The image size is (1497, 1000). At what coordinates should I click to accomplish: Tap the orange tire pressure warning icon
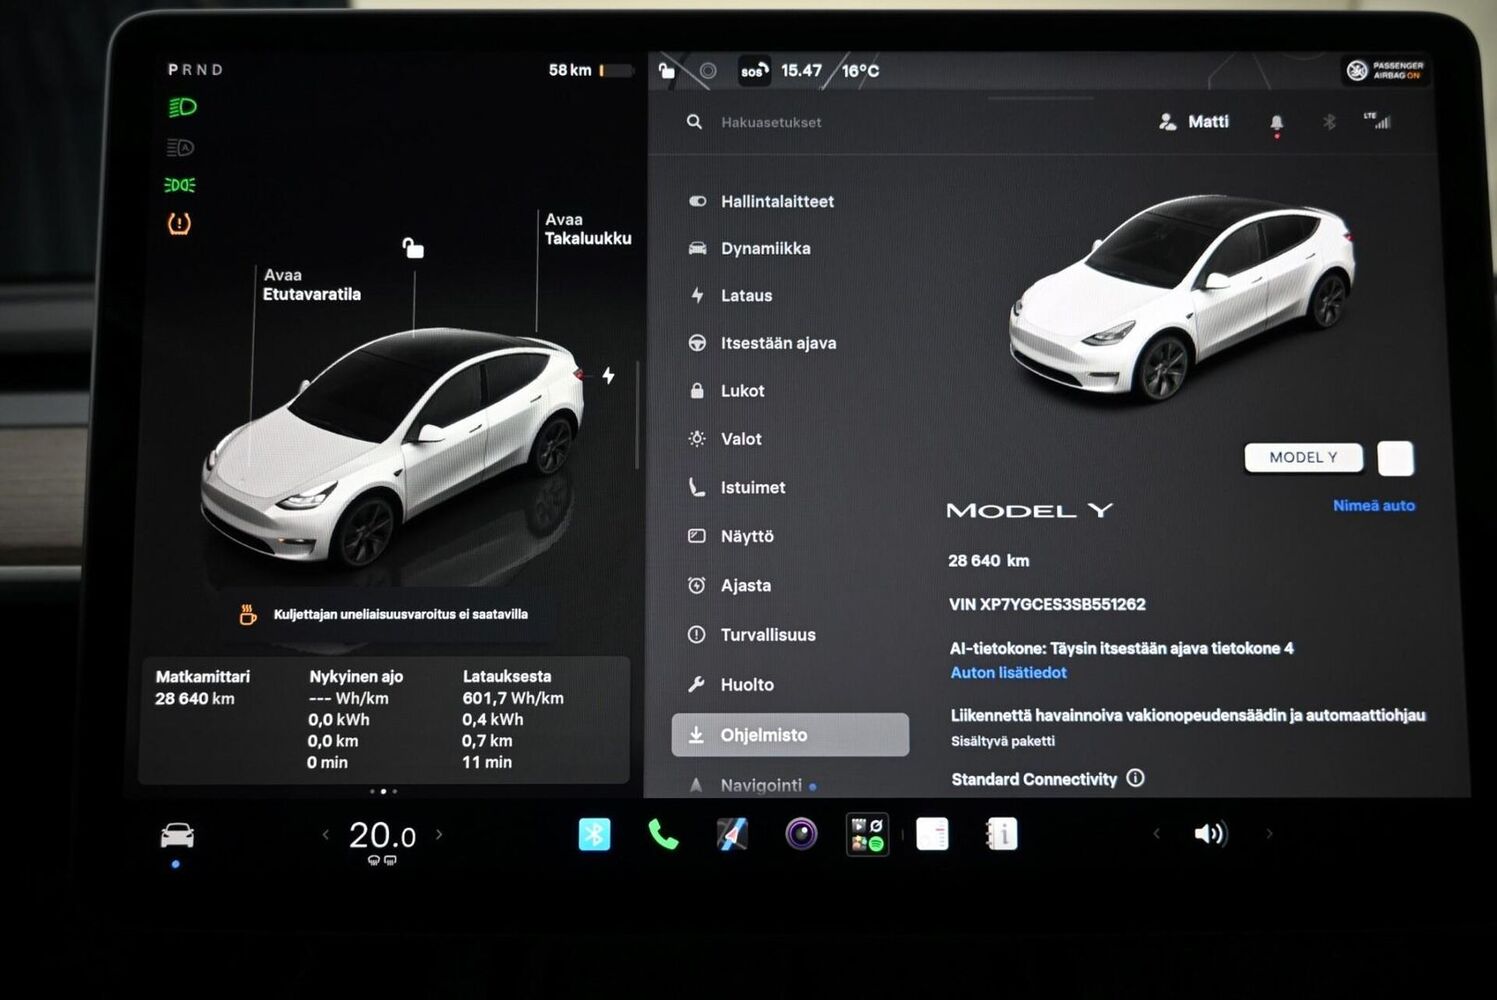179,224
